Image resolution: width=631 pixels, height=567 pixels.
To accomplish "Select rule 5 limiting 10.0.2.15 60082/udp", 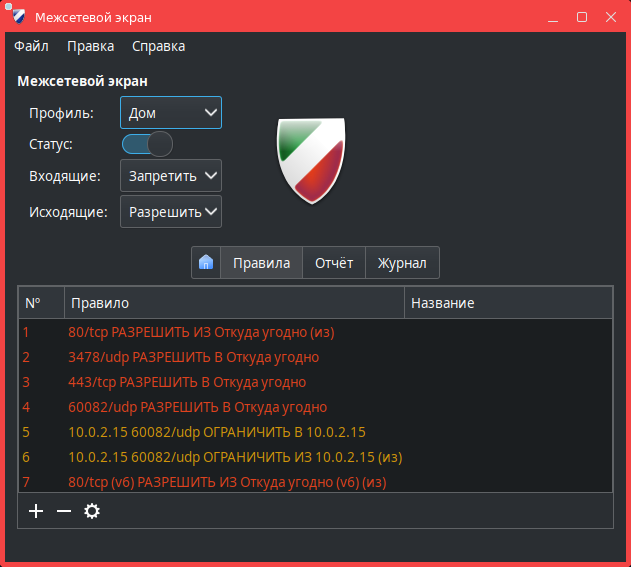I will pyautogui.click(x=216, y=432).
